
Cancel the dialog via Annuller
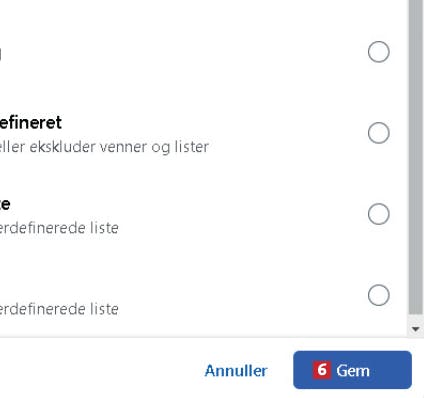(x=236, y=371)
